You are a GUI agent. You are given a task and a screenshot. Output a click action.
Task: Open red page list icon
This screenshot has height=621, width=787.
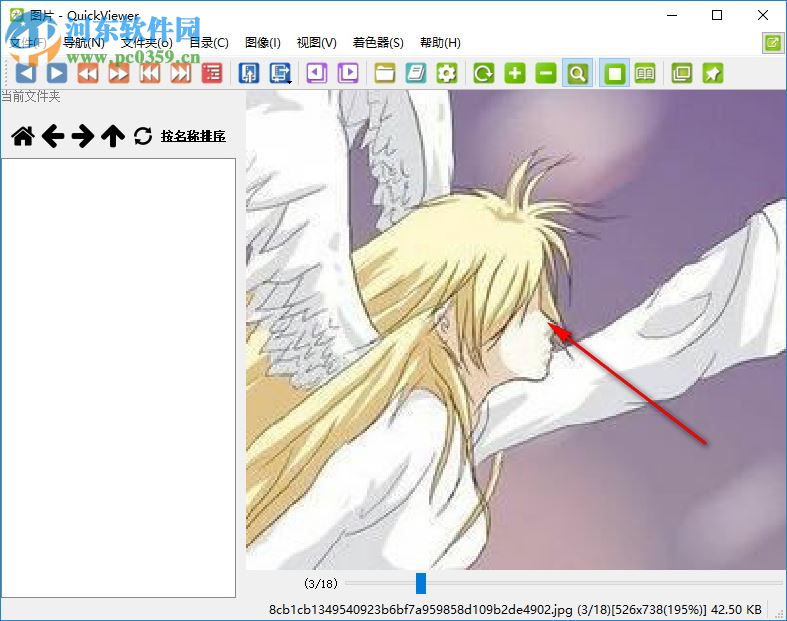pyautogui.click(x=212, y=73)
